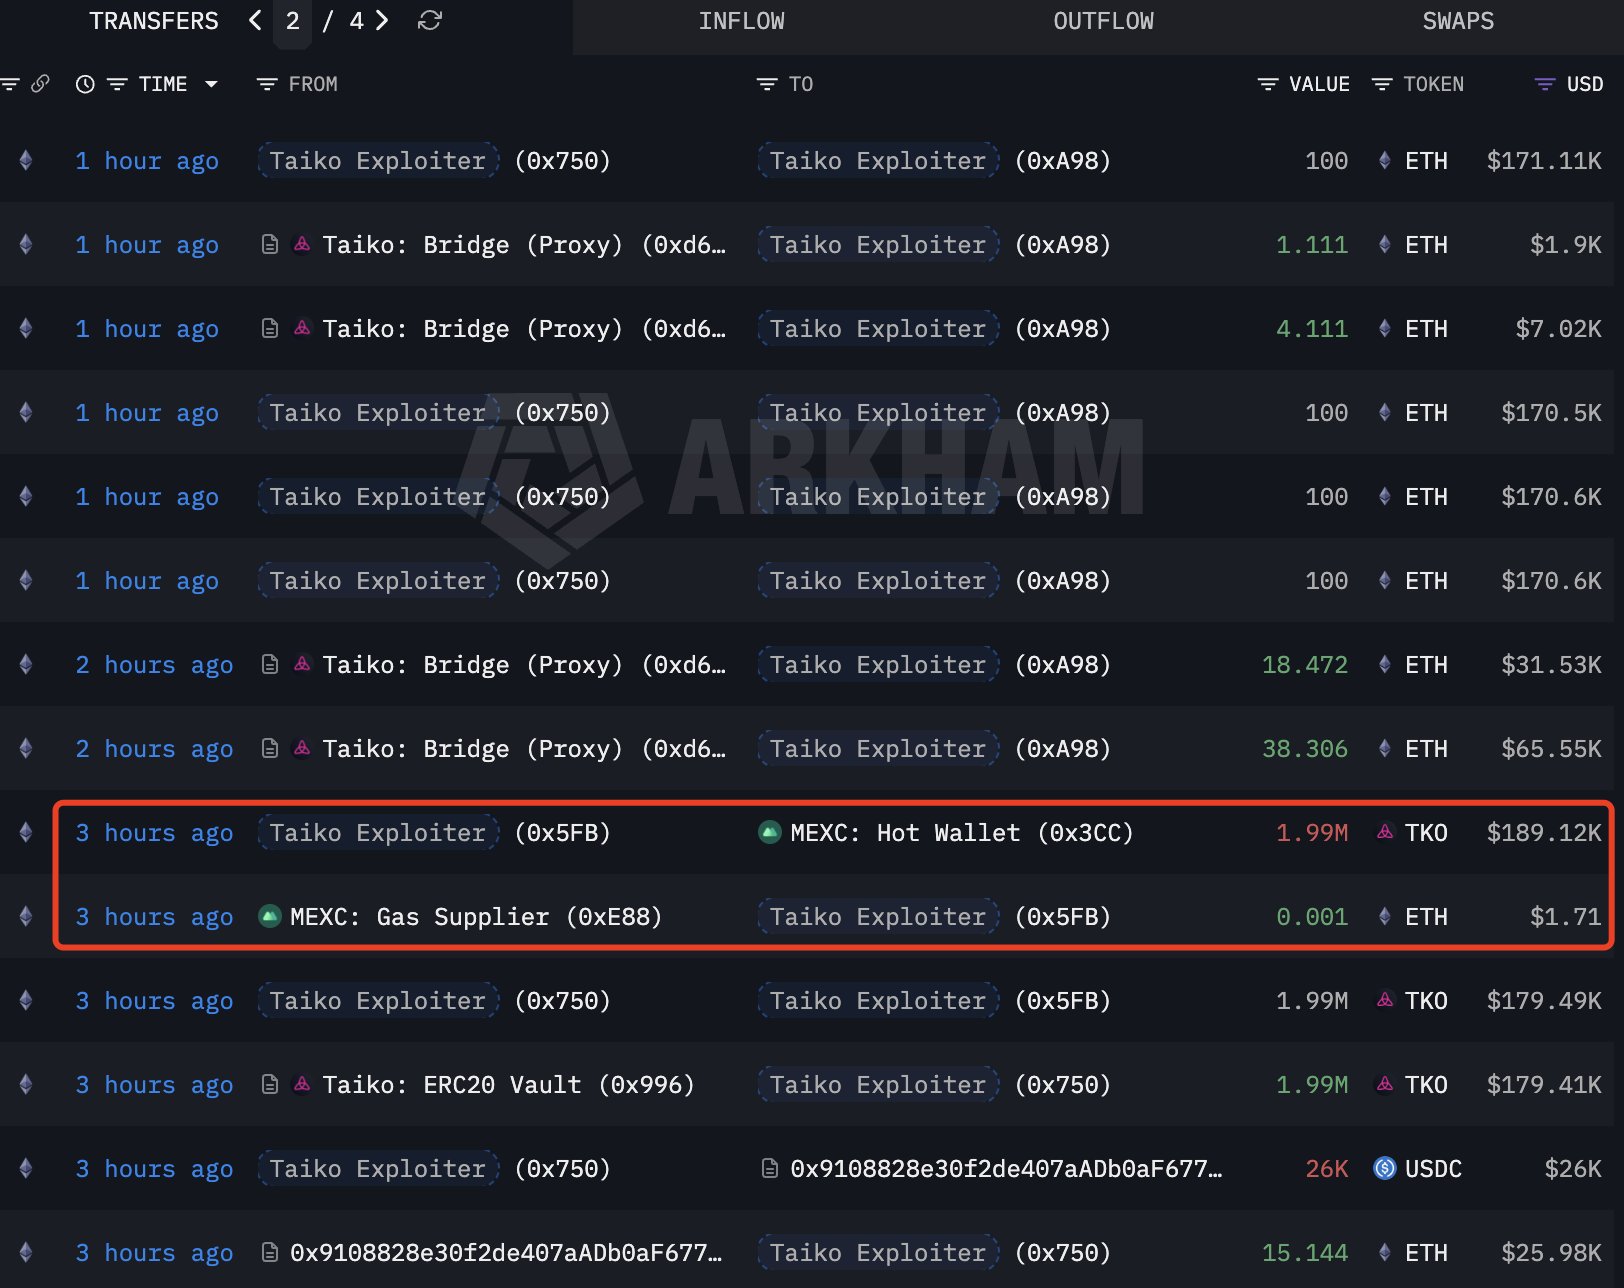Click the MEXC logo icon of Gas Supplier
1624x1288 pixels.
tap(269, 916)
